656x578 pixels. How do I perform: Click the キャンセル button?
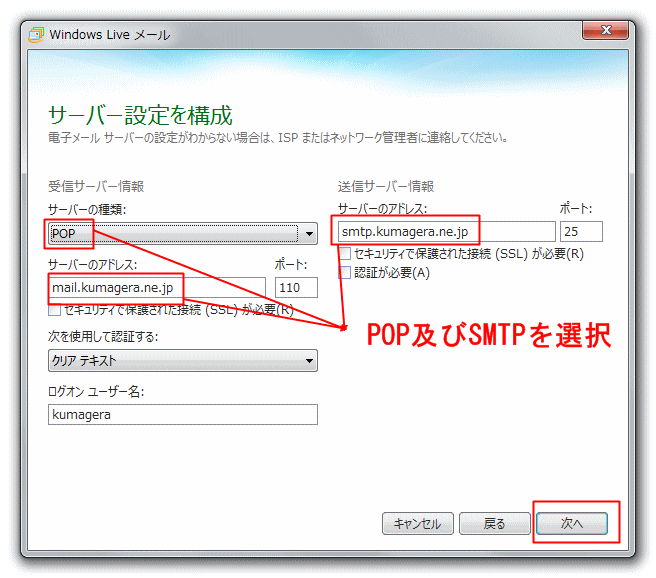pos(418,524)
